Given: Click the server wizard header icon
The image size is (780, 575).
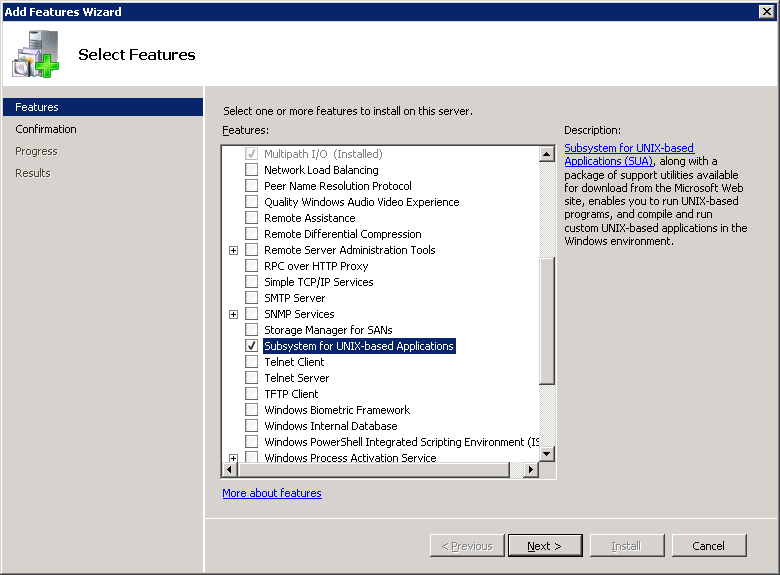Looking at the screenshot, I should [x=36, y=55].
